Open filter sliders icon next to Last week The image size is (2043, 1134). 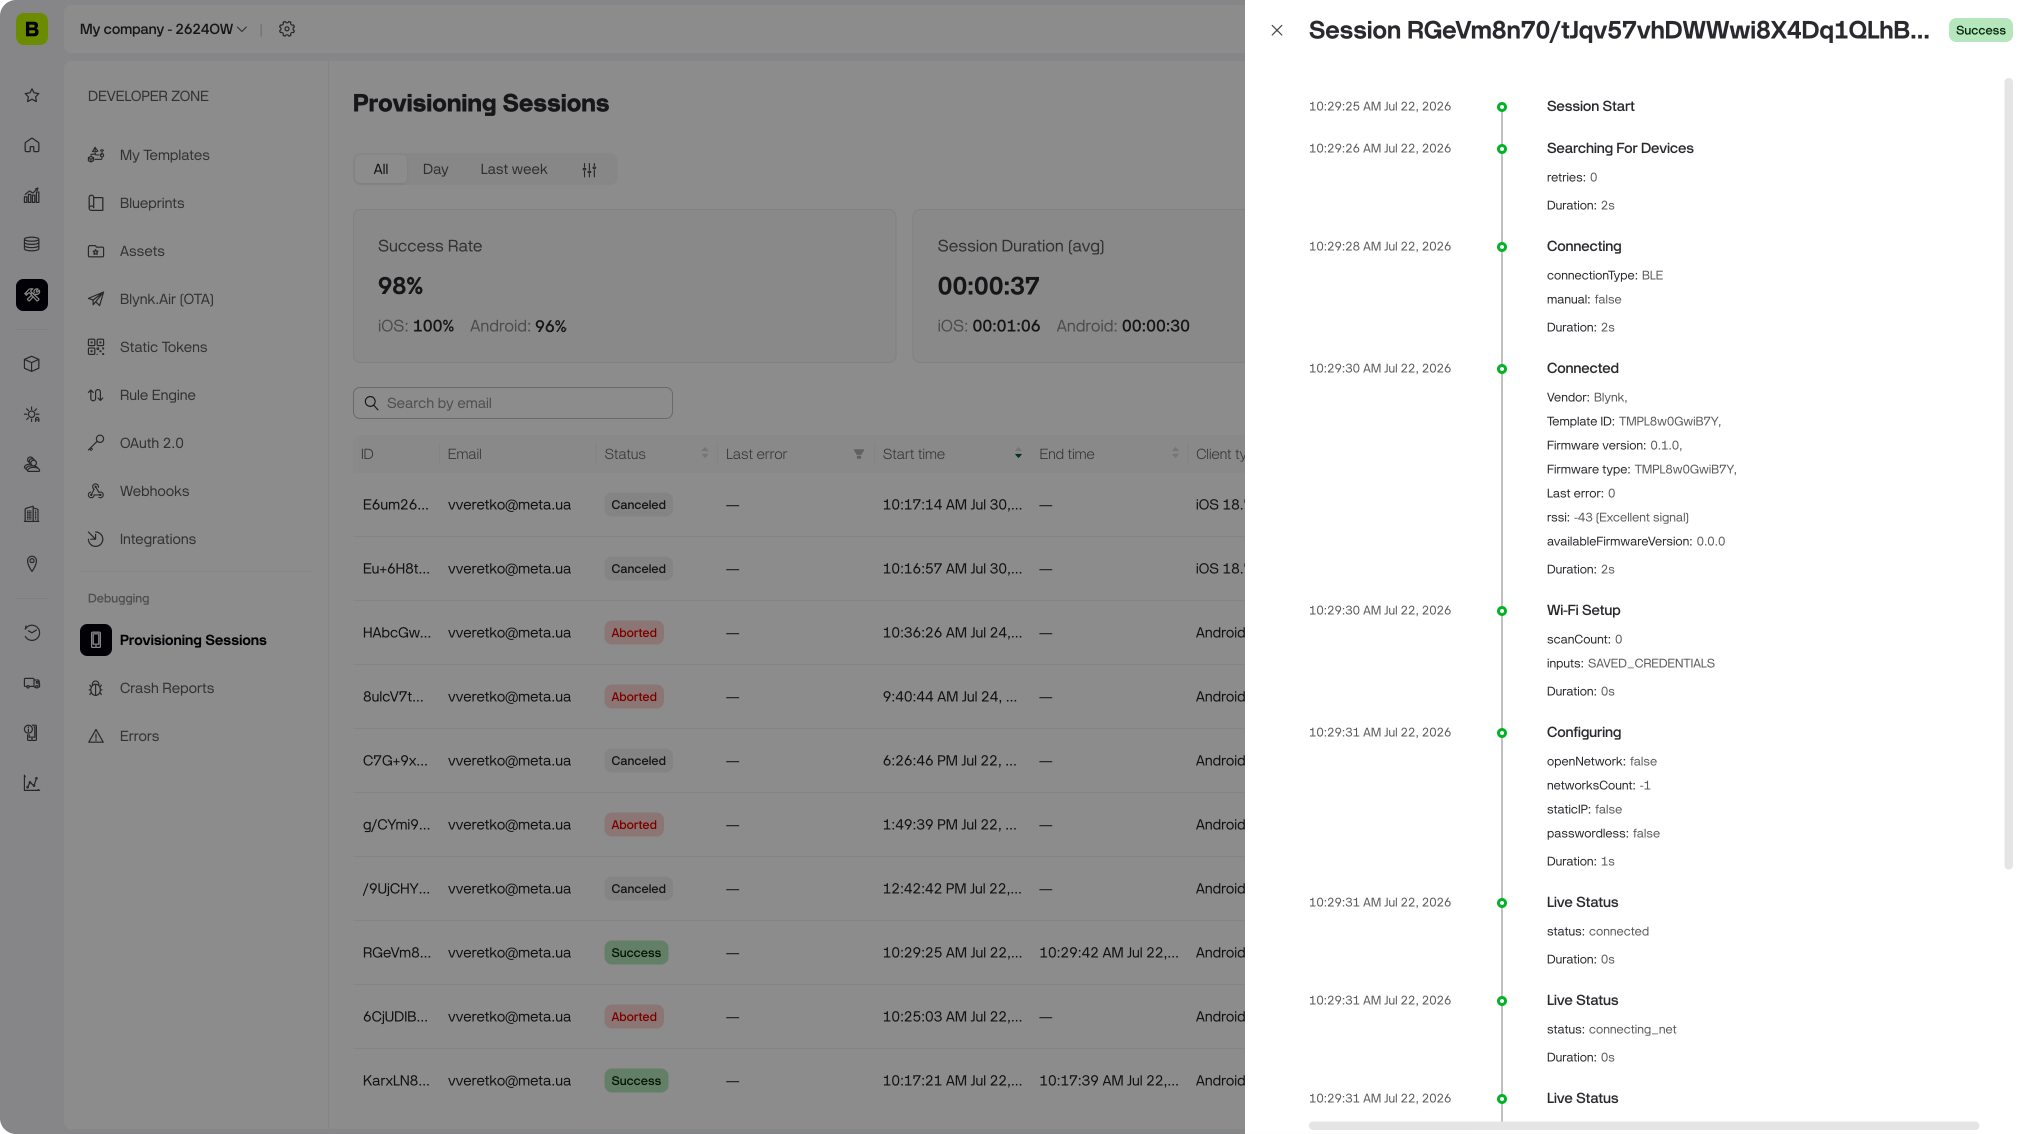590,170
